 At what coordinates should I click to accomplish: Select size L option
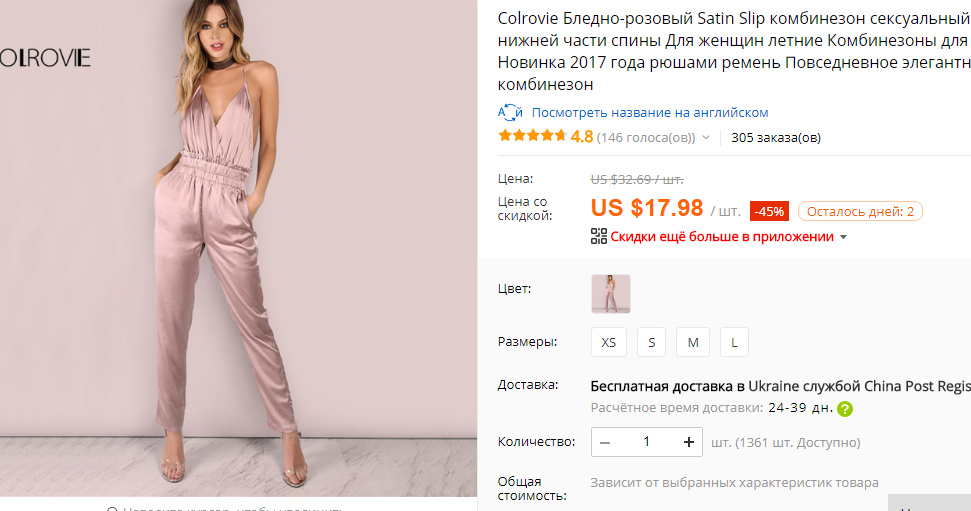[734, 342]
